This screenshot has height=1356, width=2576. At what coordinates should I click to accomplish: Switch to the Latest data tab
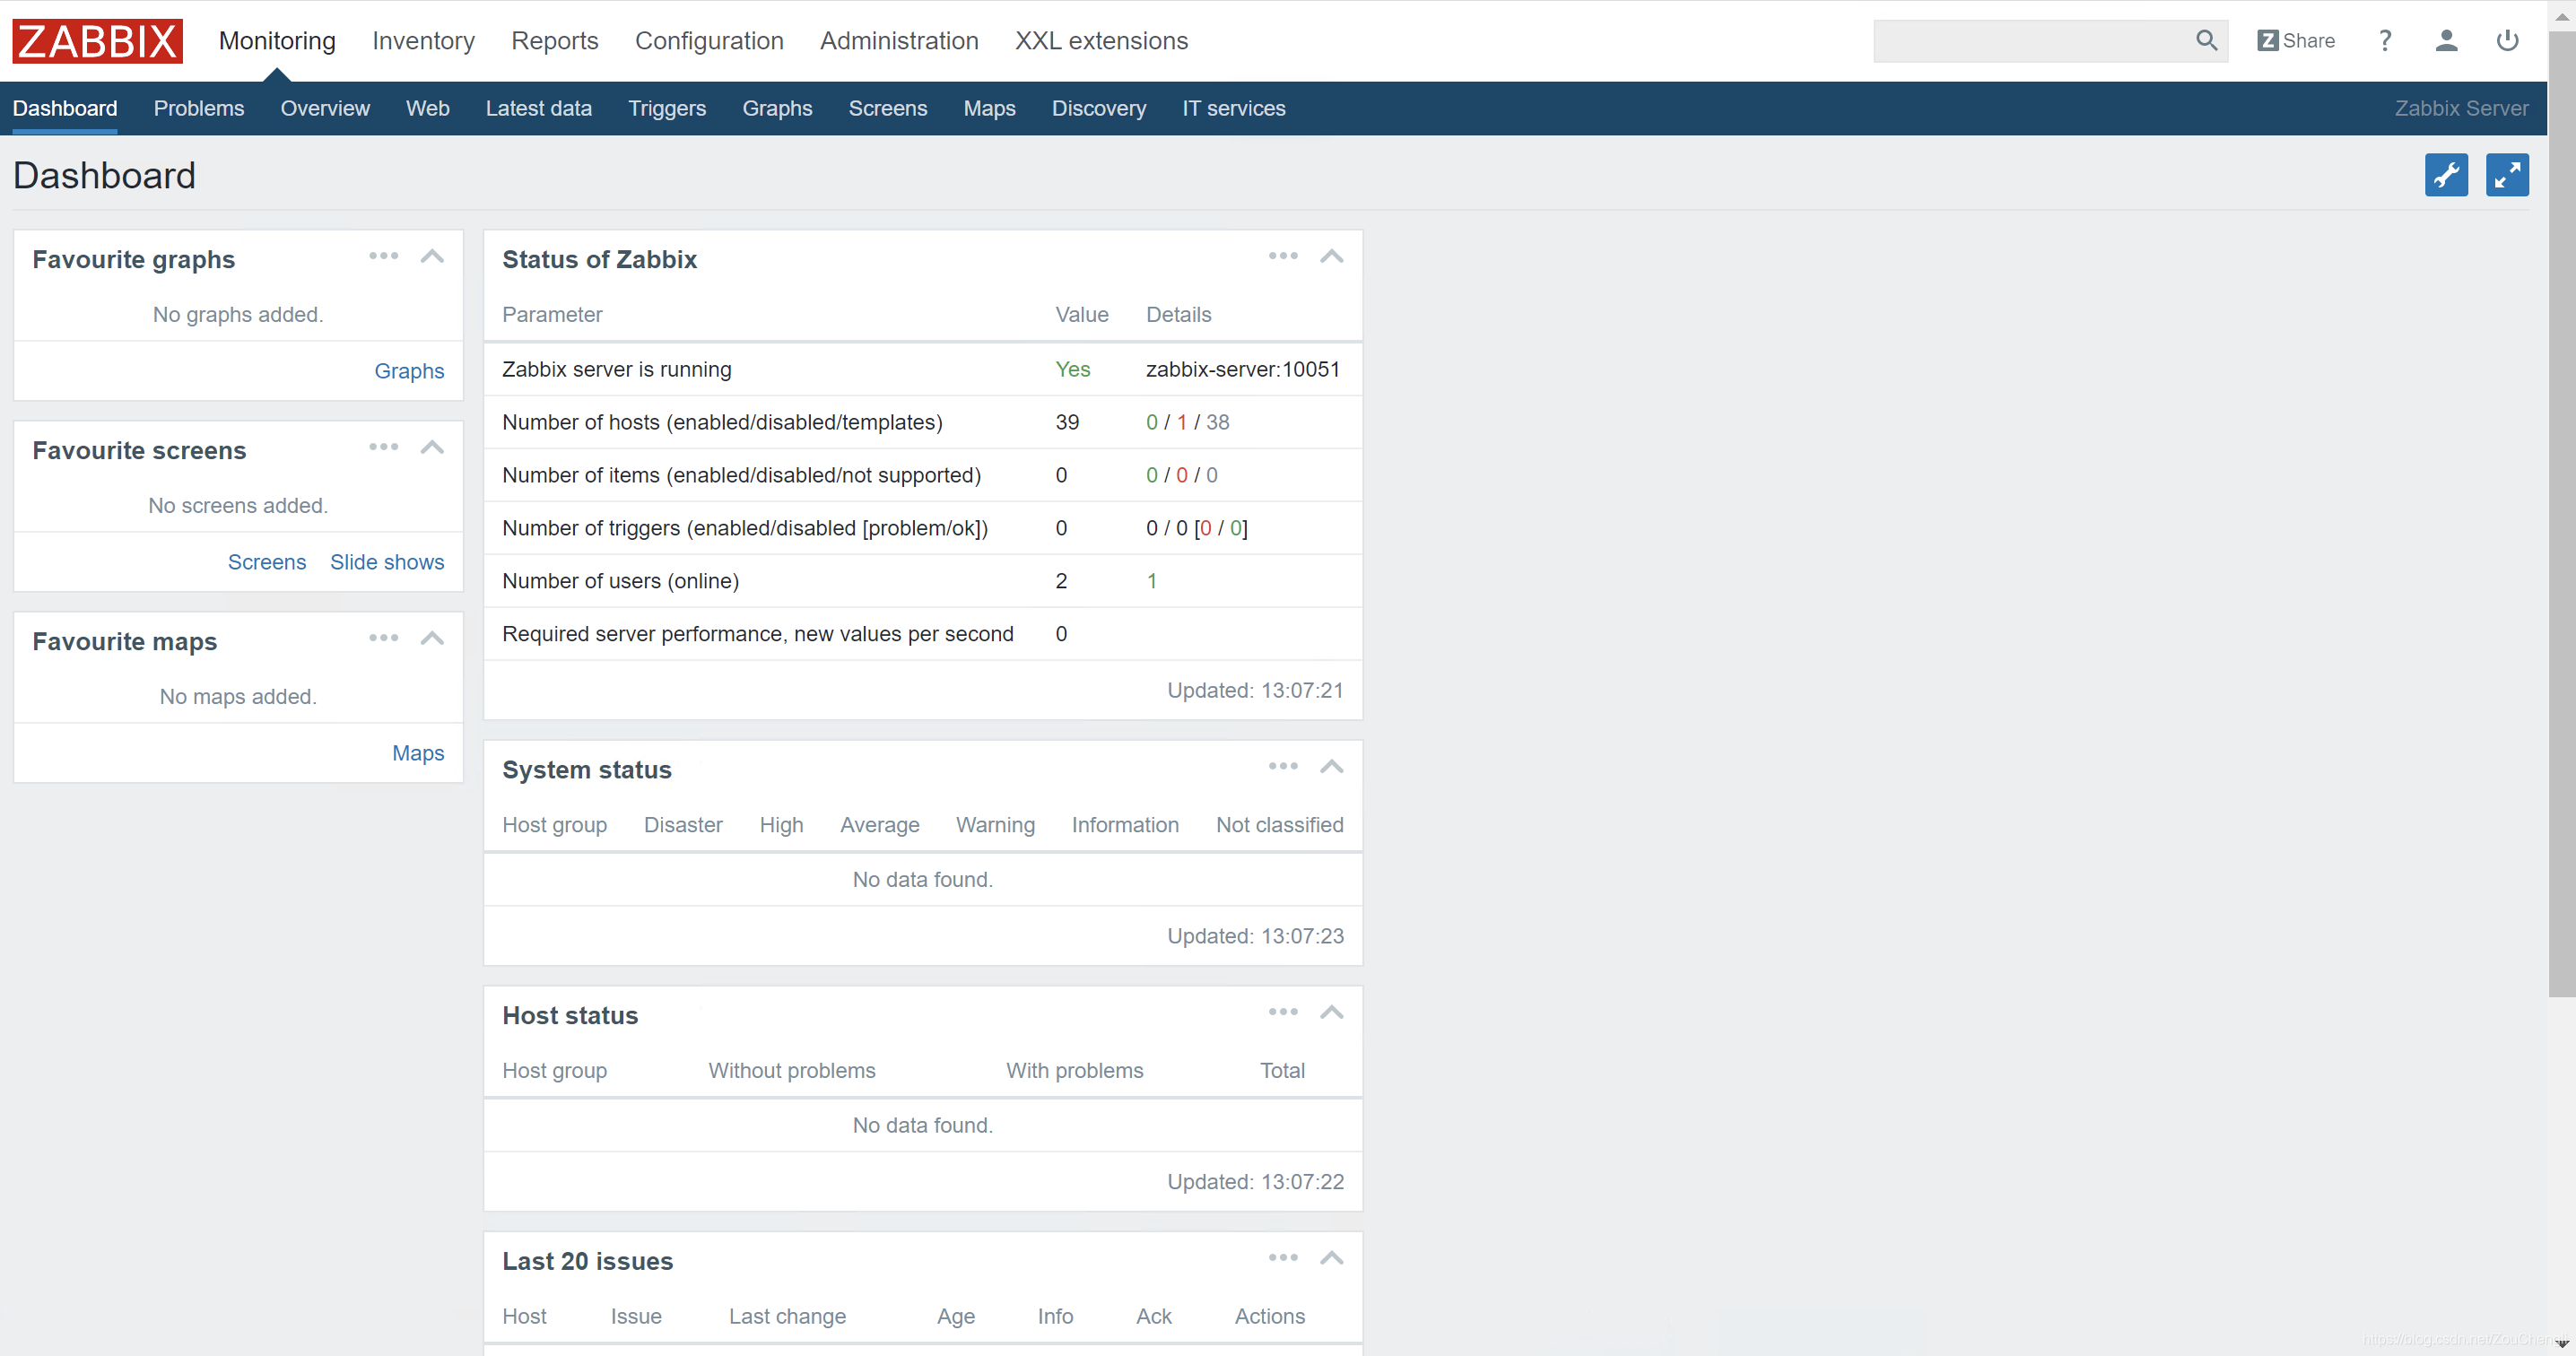tap(538, 108)
